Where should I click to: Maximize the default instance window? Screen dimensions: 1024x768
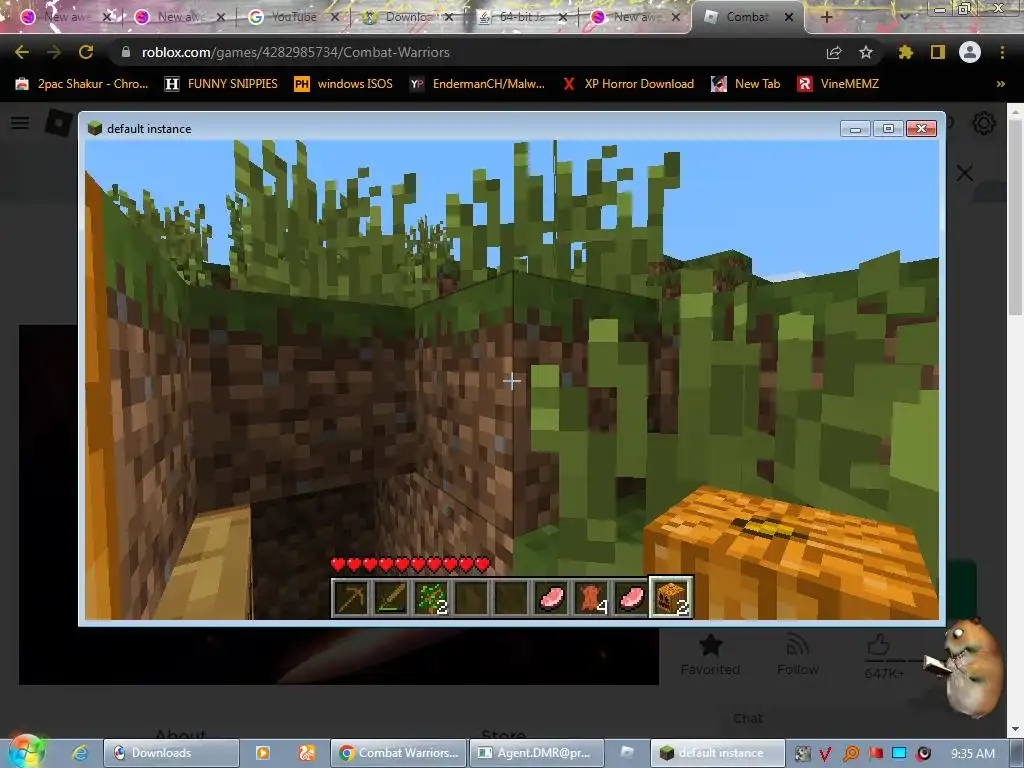click(888, 129)
